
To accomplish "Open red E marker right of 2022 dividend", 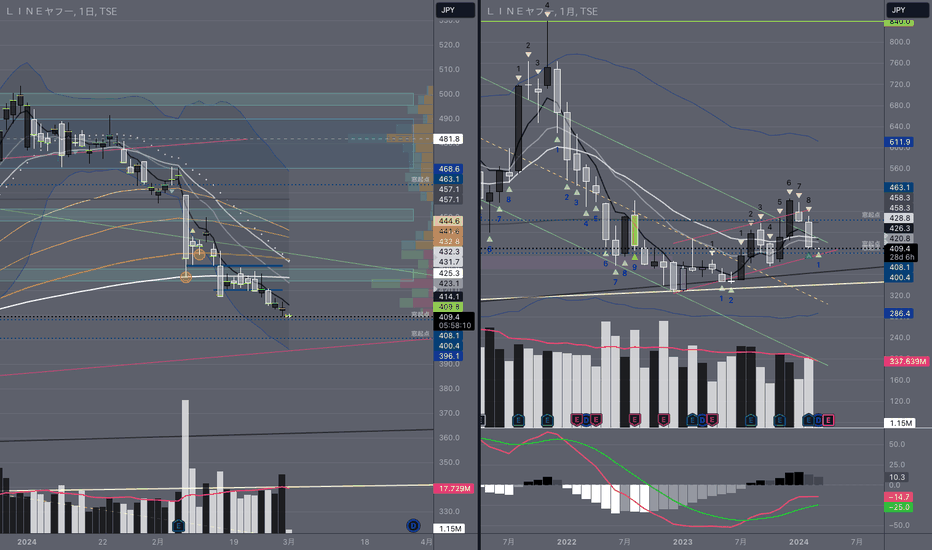I will (596, 420).
